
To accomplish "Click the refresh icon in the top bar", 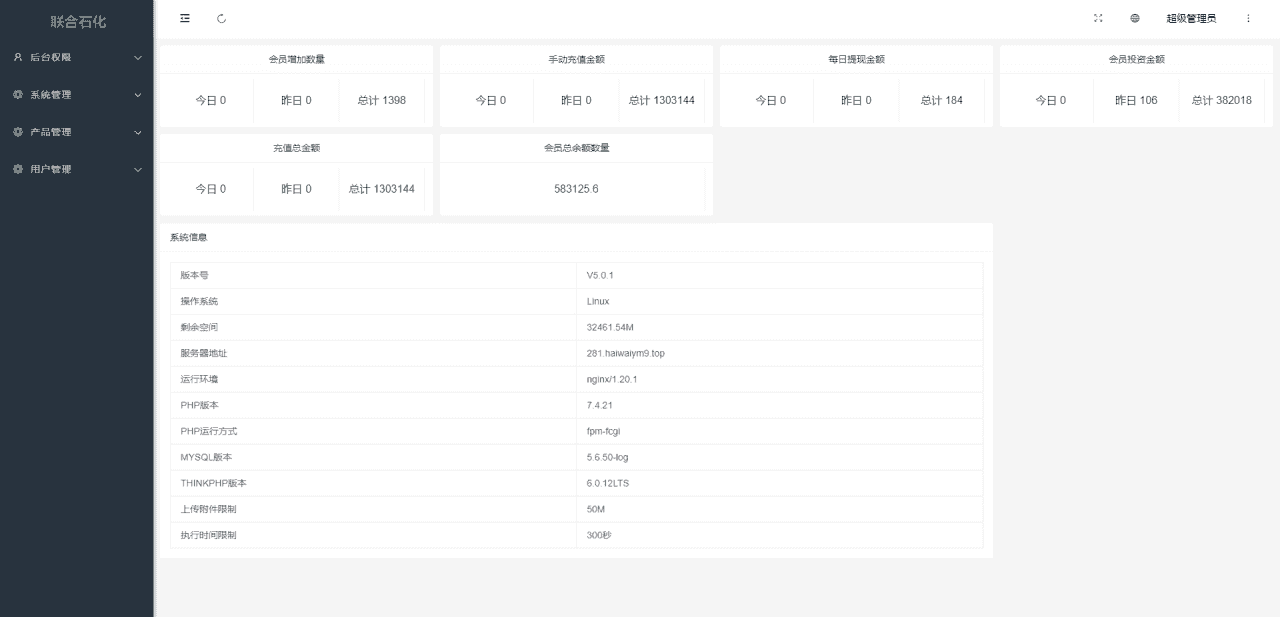I will [x=221, y=18].
